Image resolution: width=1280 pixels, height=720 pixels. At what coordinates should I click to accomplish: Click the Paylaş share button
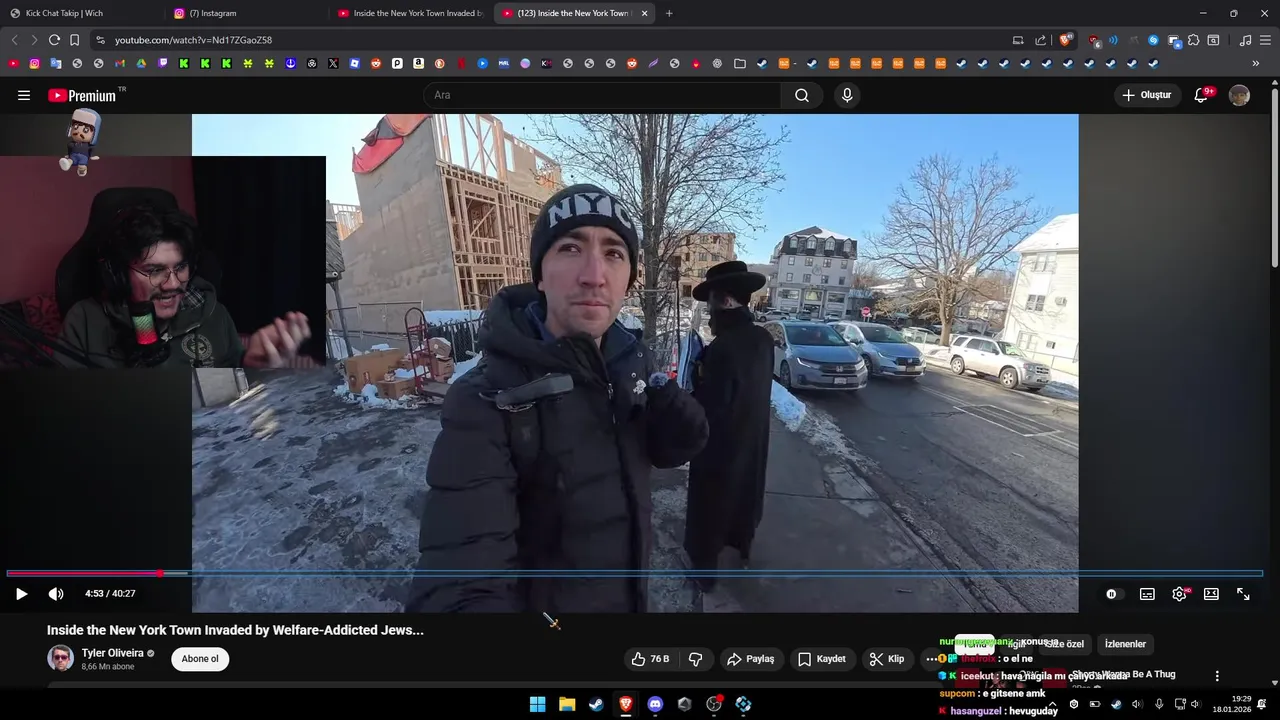click(x=751, y=659)
